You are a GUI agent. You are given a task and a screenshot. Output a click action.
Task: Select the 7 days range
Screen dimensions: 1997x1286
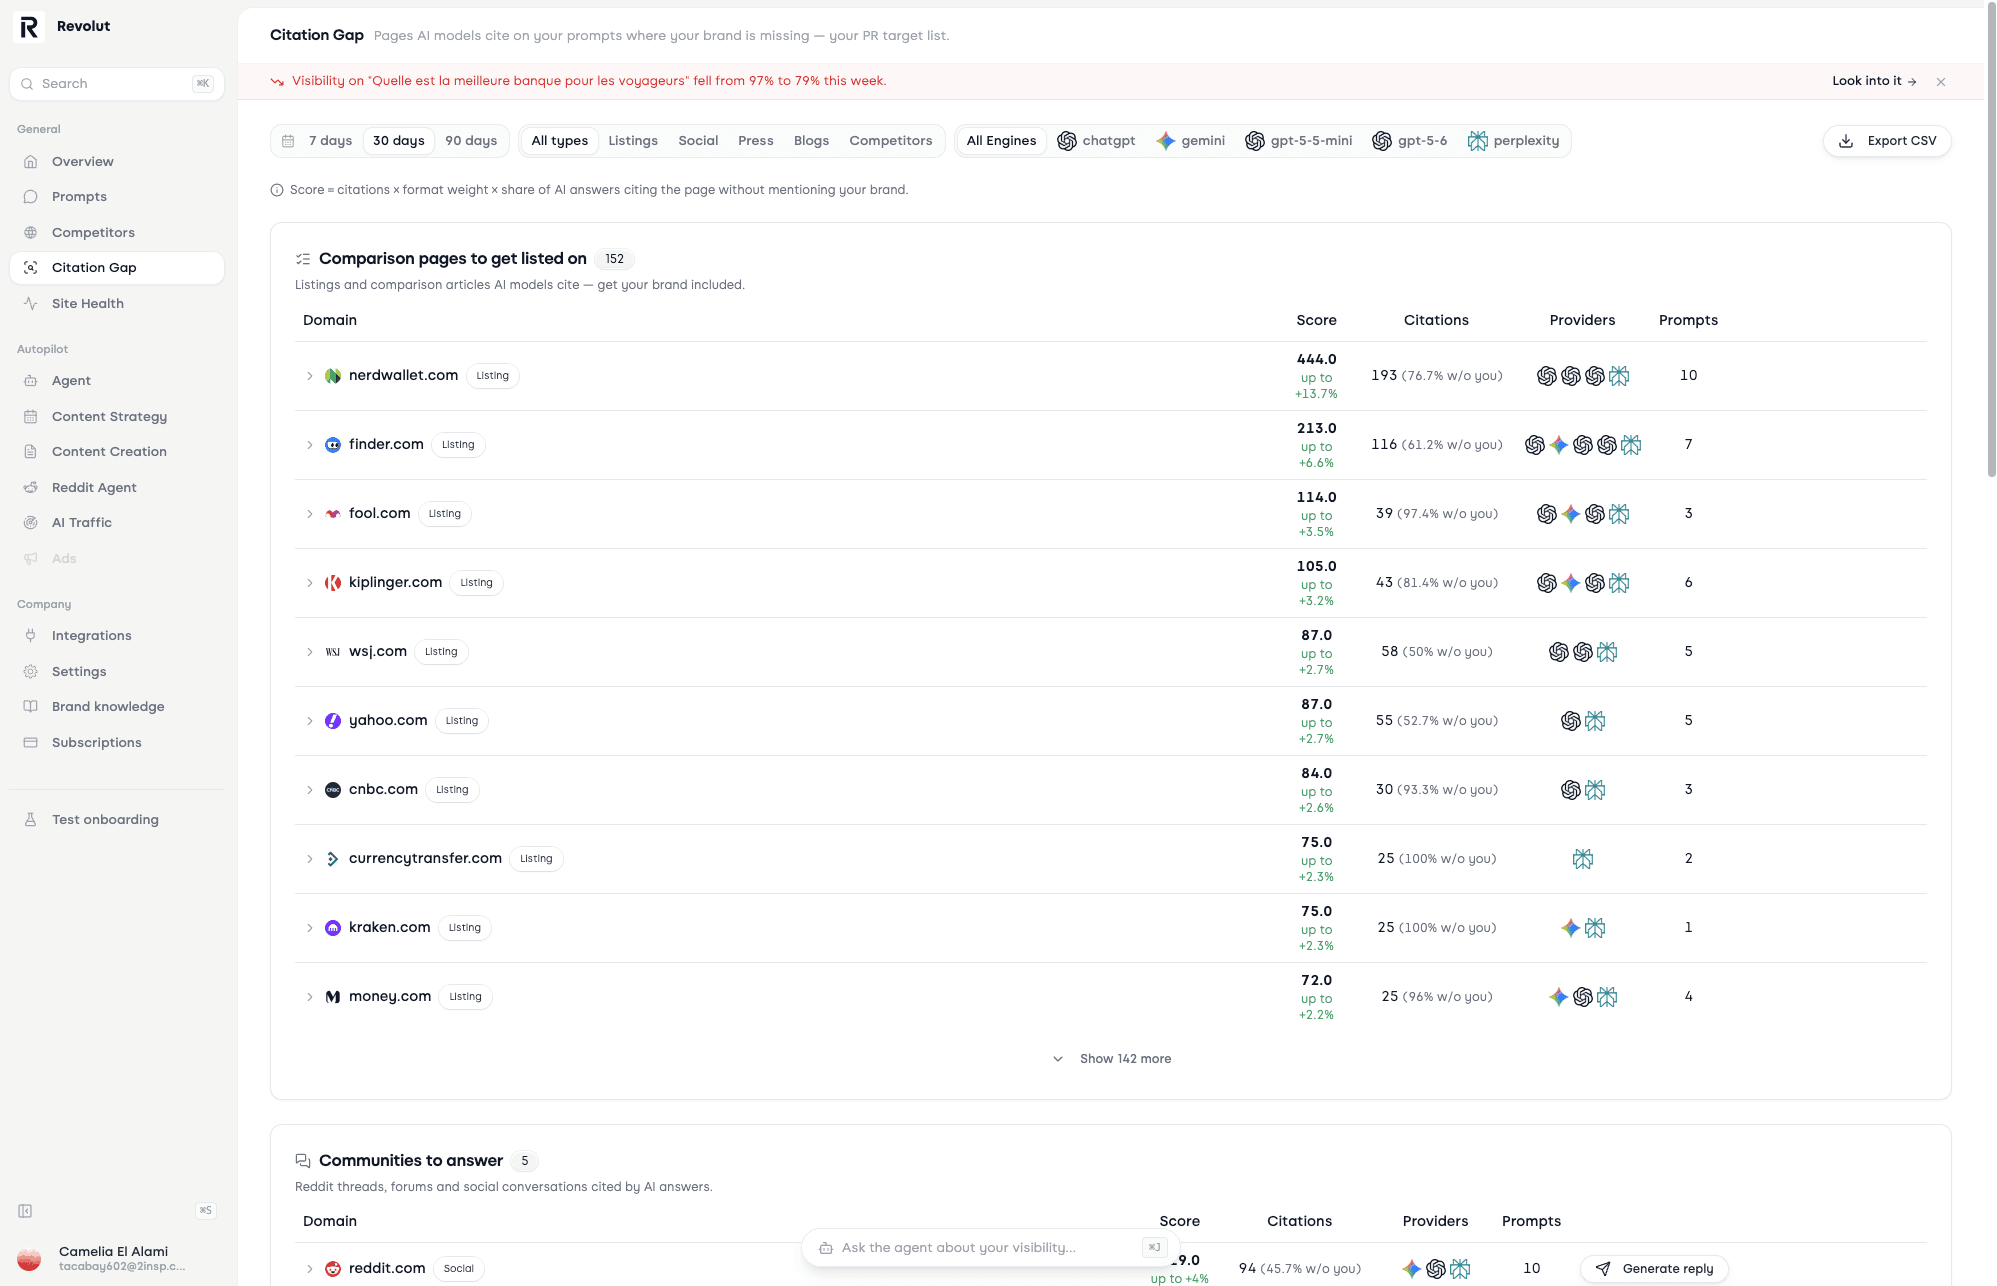[330, 141]
